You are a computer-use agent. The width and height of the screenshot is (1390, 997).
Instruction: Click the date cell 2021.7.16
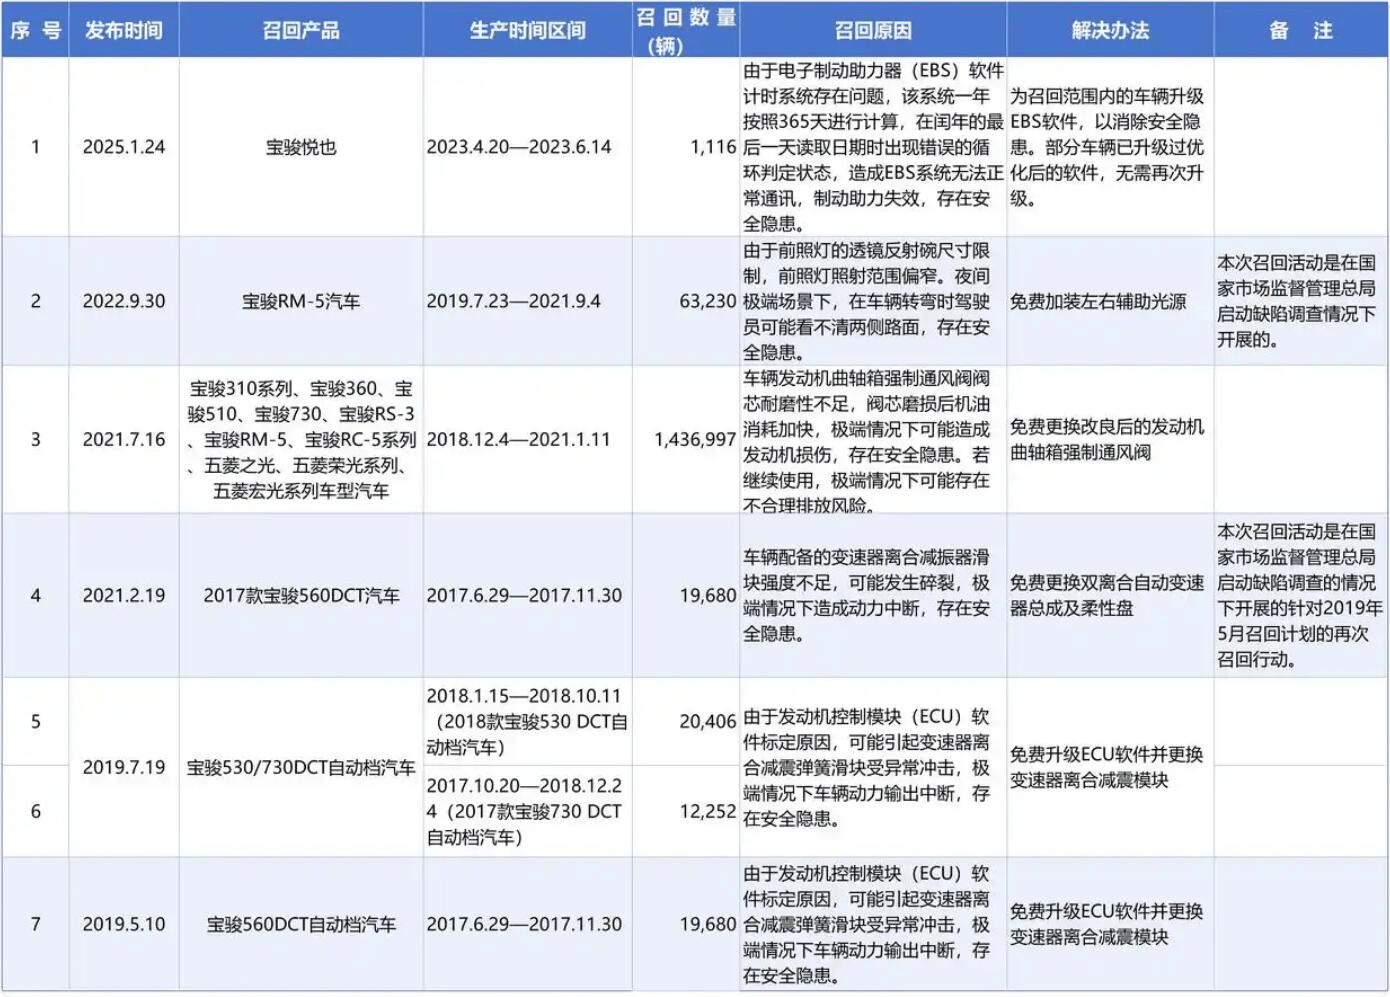pyautogui.click(x=124, y=439)
